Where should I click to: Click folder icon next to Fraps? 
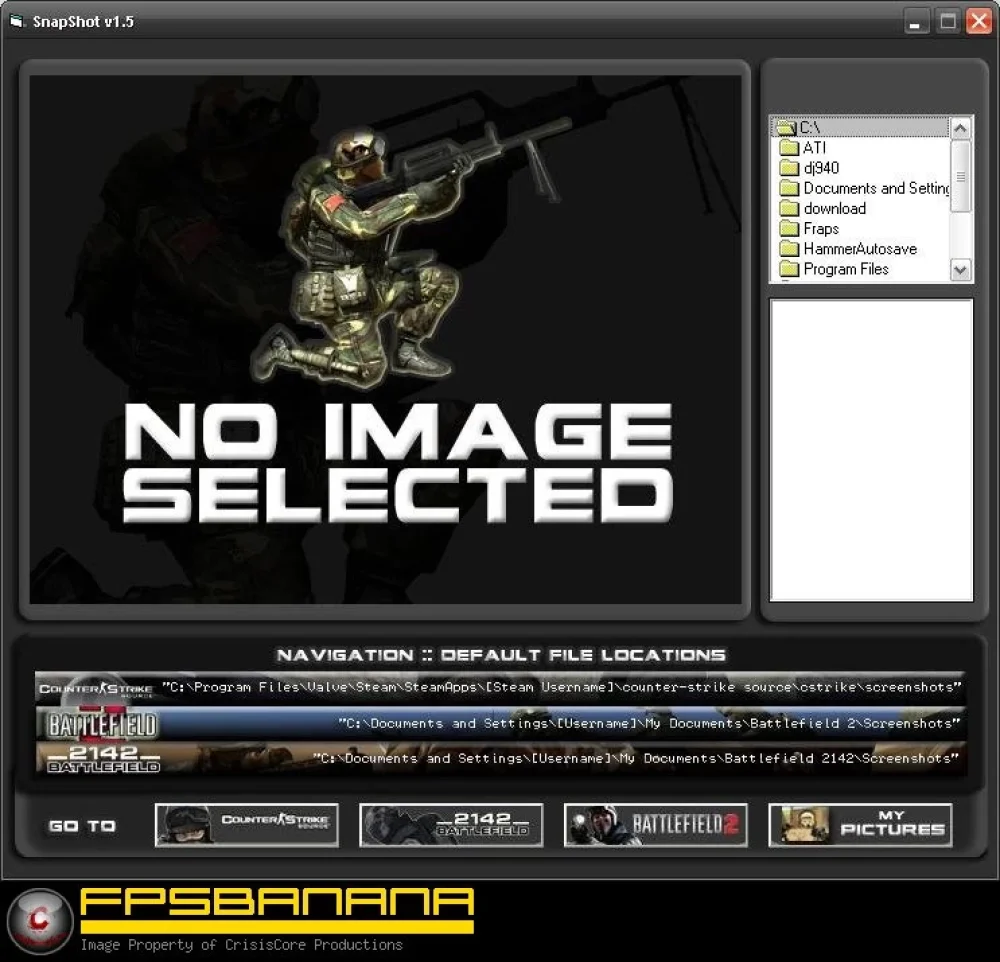click(x=790, y=229)
